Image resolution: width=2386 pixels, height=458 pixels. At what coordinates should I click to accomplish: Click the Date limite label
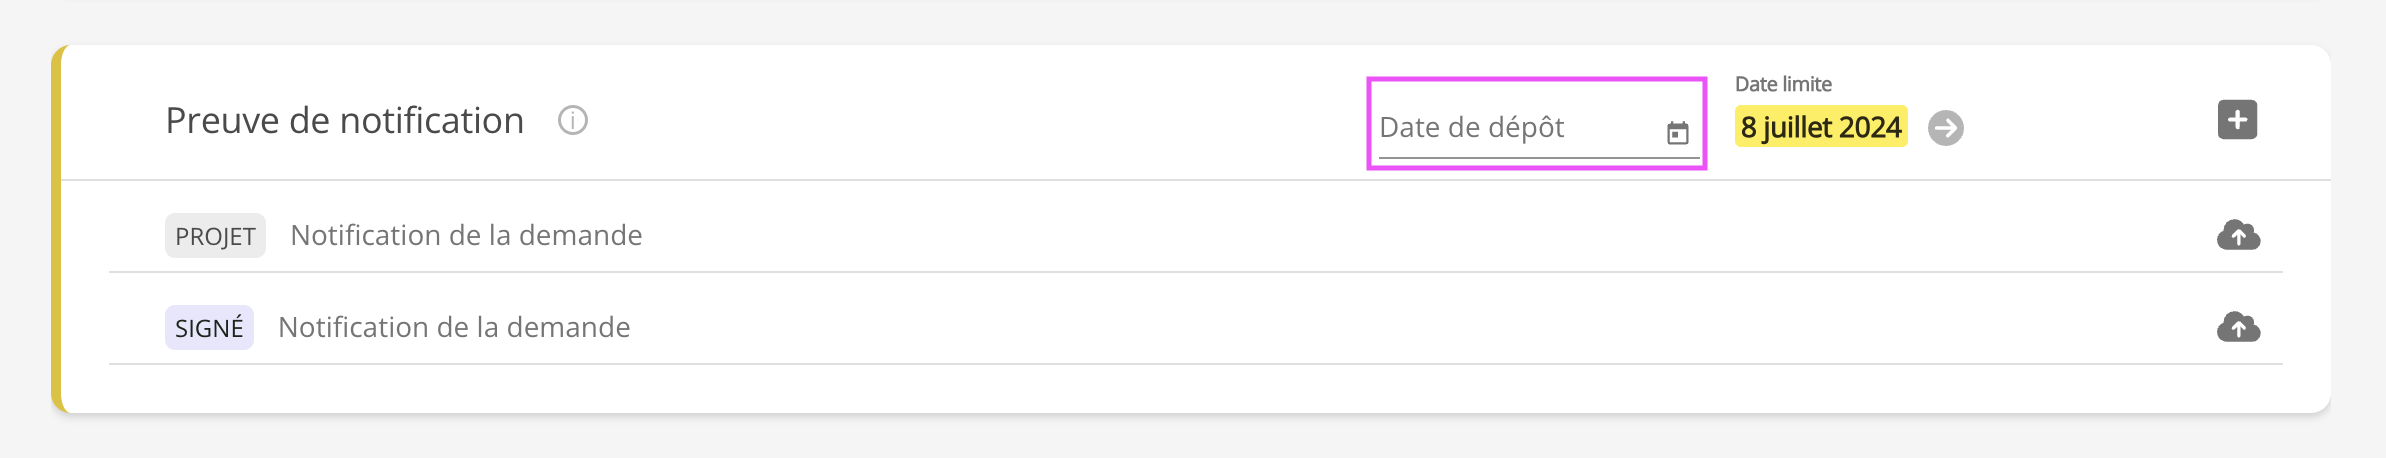[x=1783, y=85]
